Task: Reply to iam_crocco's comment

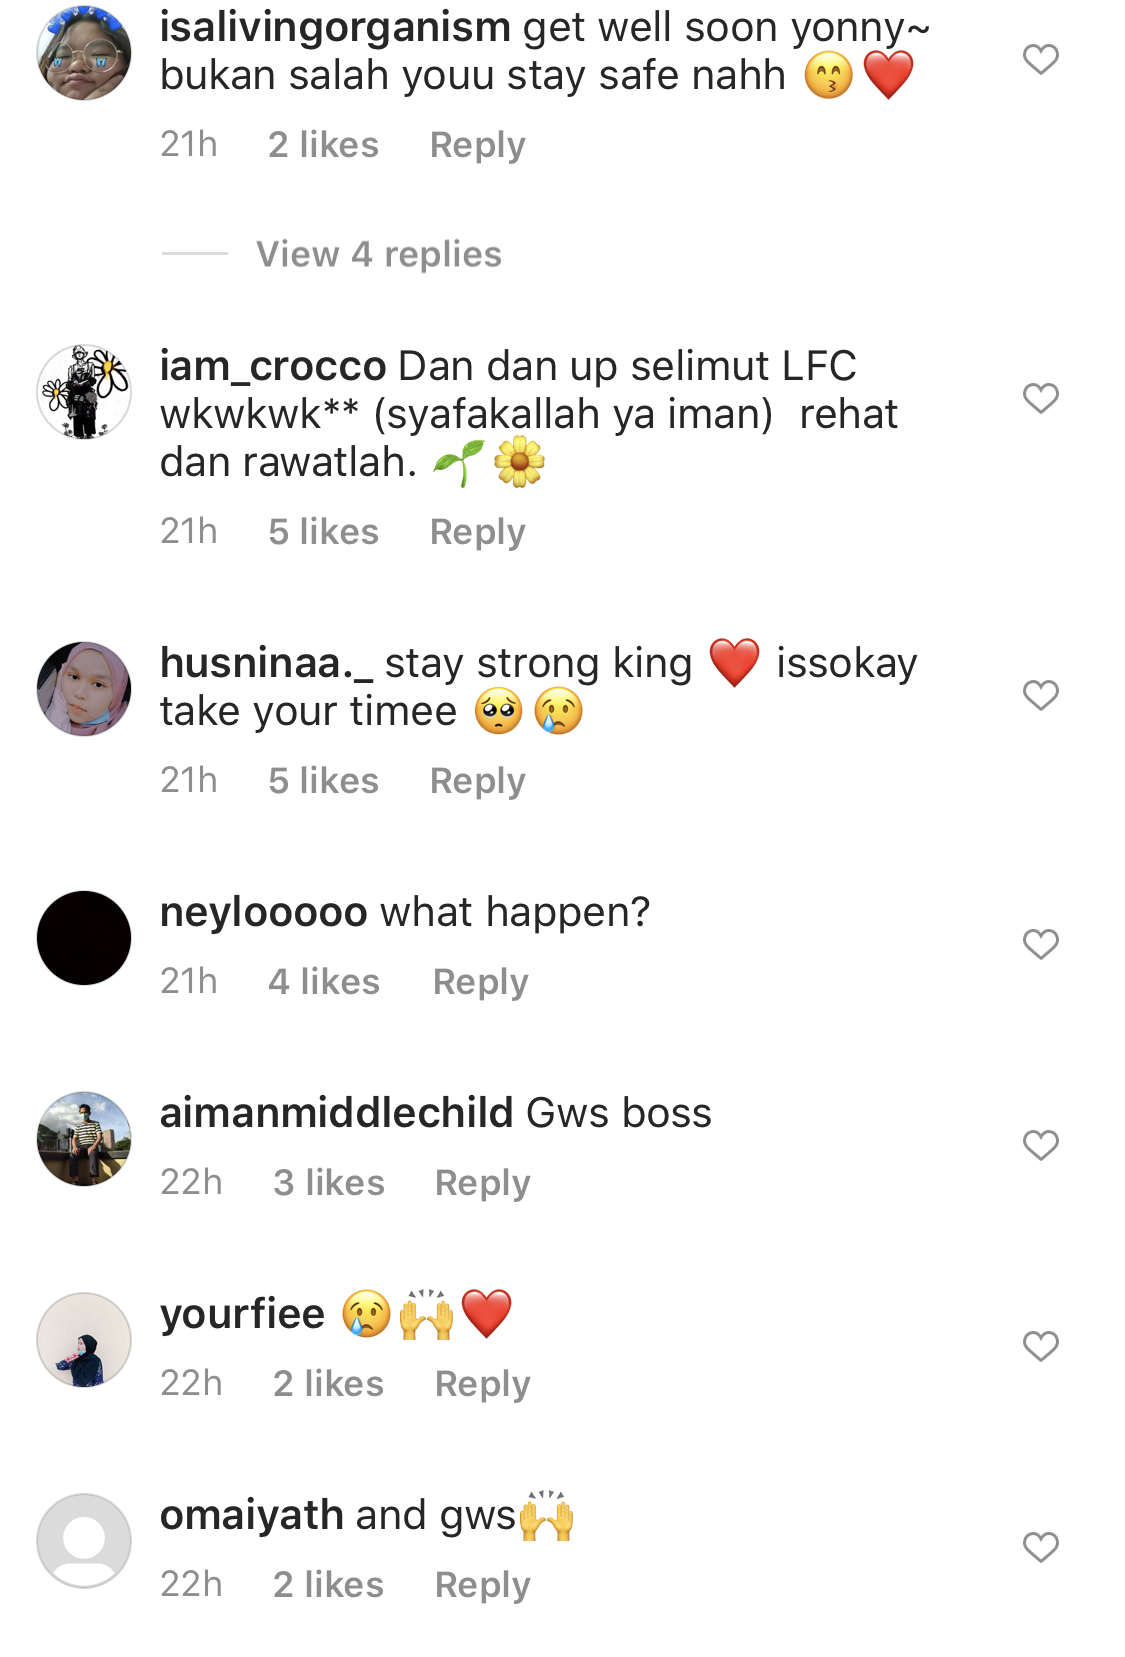Action: [477, 532]
